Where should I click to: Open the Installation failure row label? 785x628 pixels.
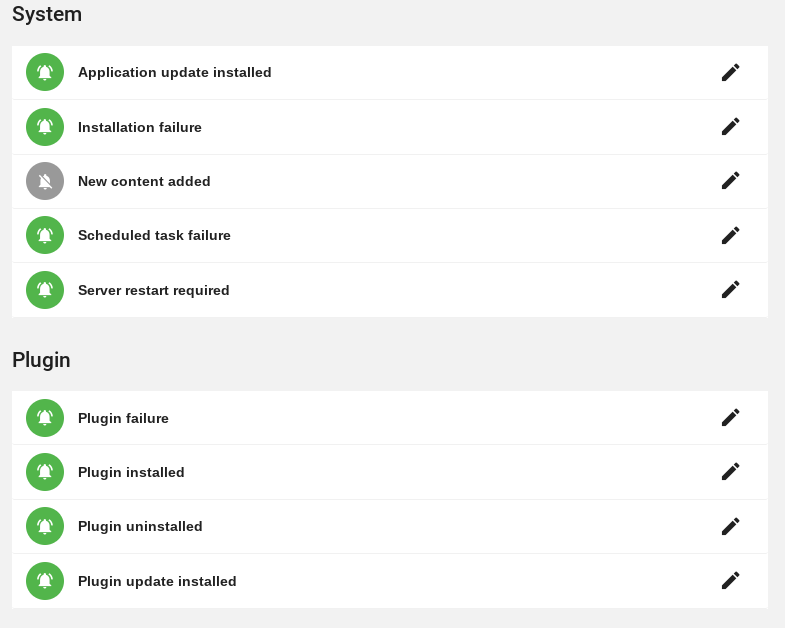140,127
